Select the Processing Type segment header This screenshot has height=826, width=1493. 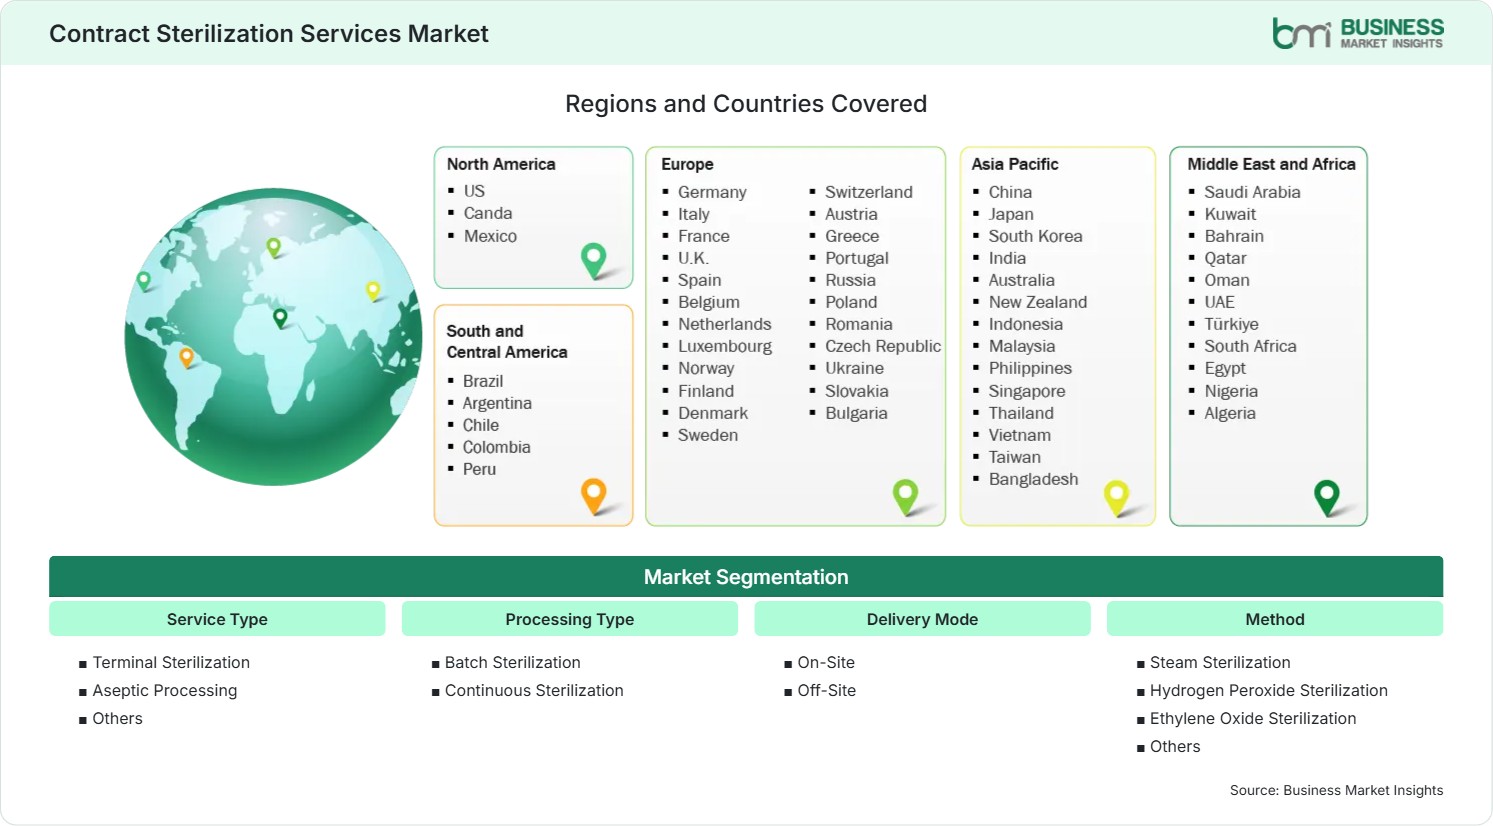point(570,619)
